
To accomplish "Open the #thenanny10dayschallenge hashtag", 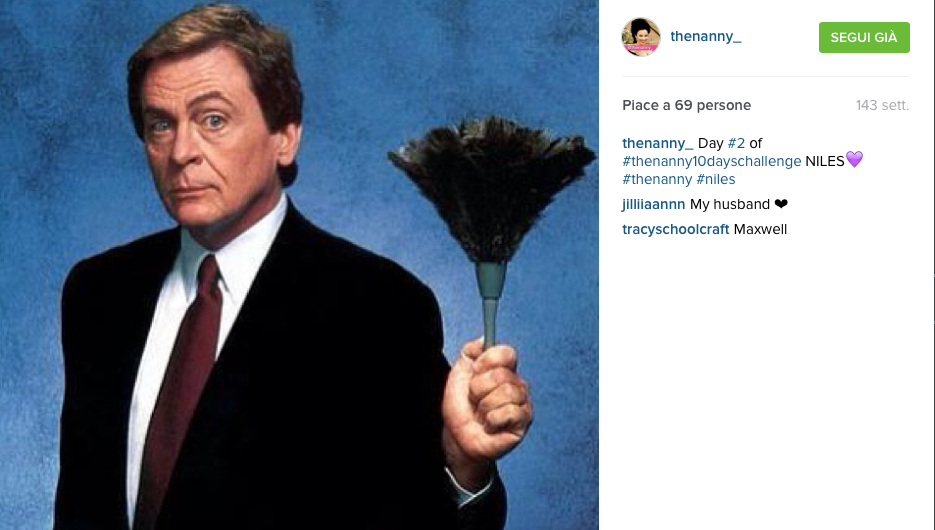I will point(711,161).
